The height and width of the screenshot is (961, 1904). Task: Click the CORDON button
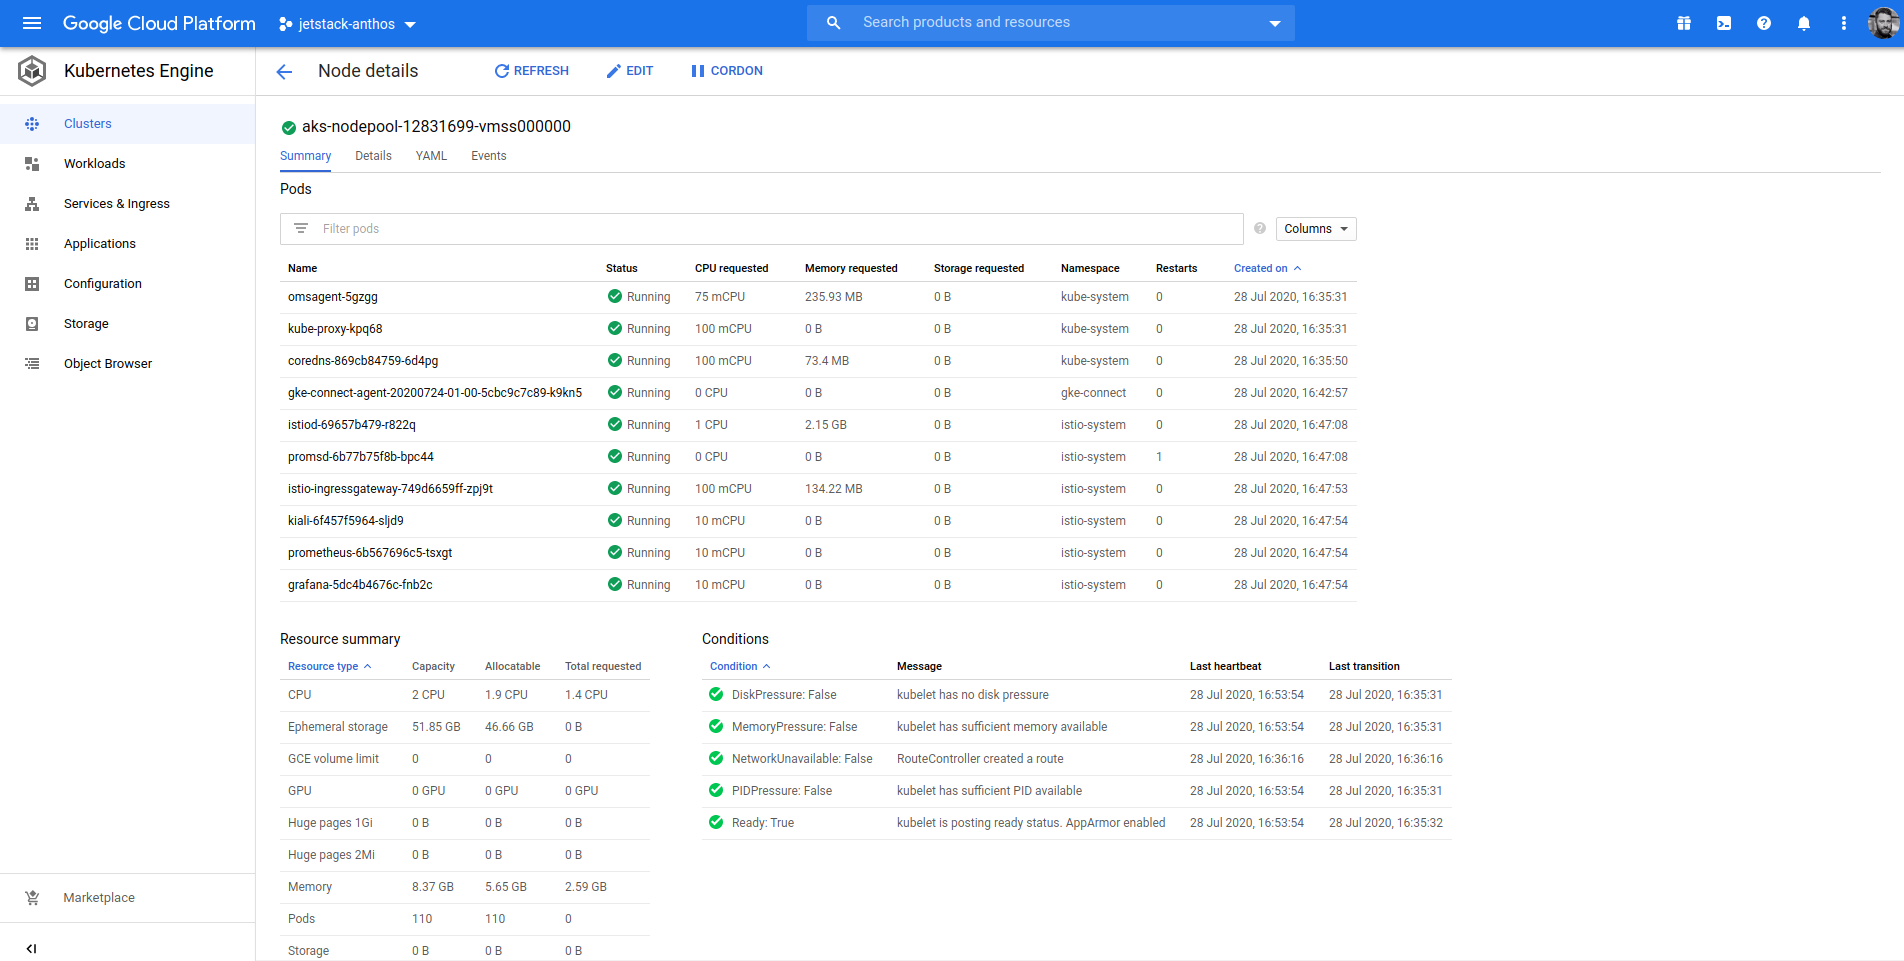(x=727, y=71)
